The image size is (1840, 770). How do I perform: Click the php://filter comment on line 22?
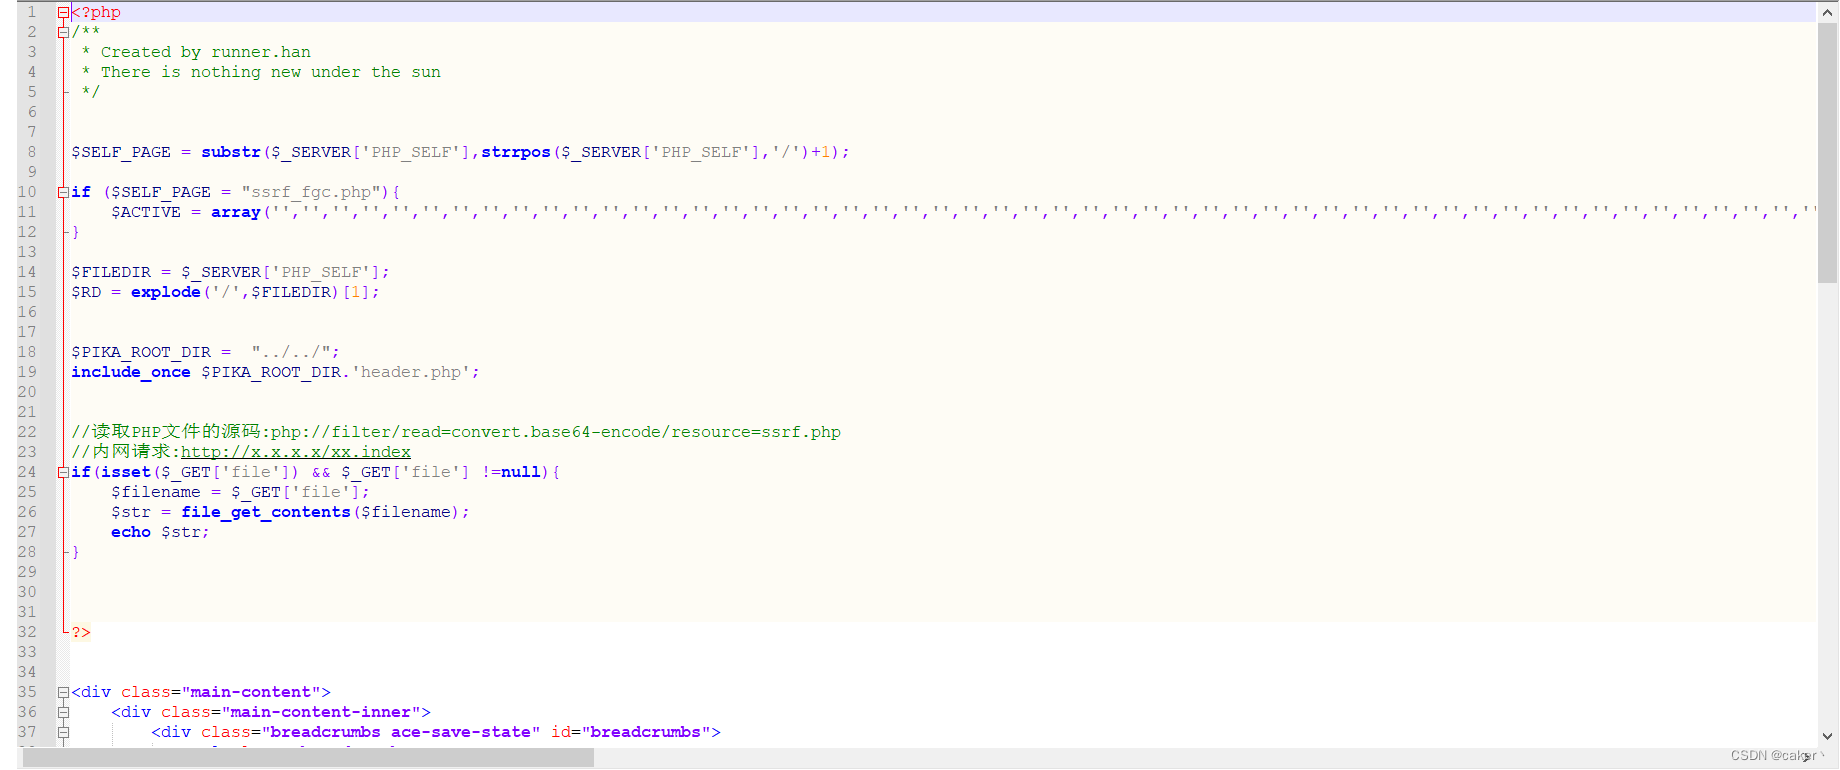pos(456,432)
